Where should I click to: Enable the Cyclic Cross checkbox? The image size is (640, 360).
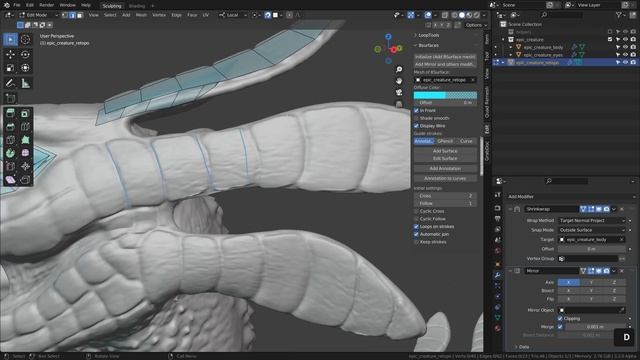point(416,211)
